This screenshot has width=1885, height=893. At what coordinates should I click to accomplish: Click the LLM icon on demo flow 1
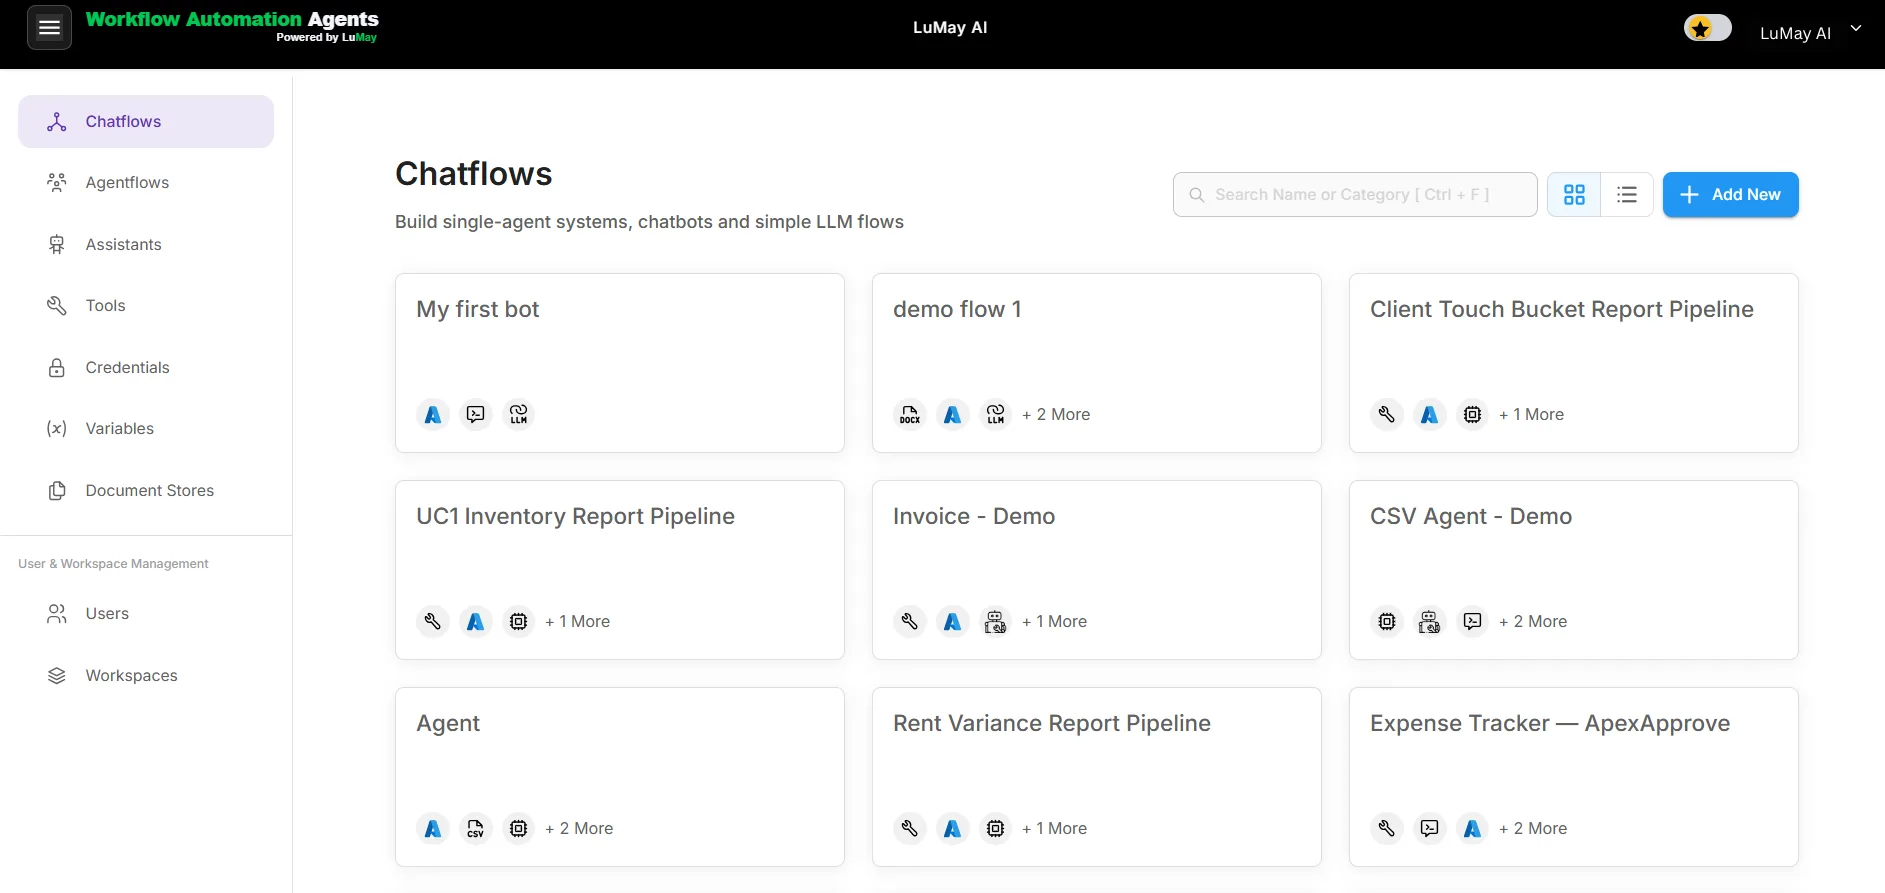pos(996,414)
